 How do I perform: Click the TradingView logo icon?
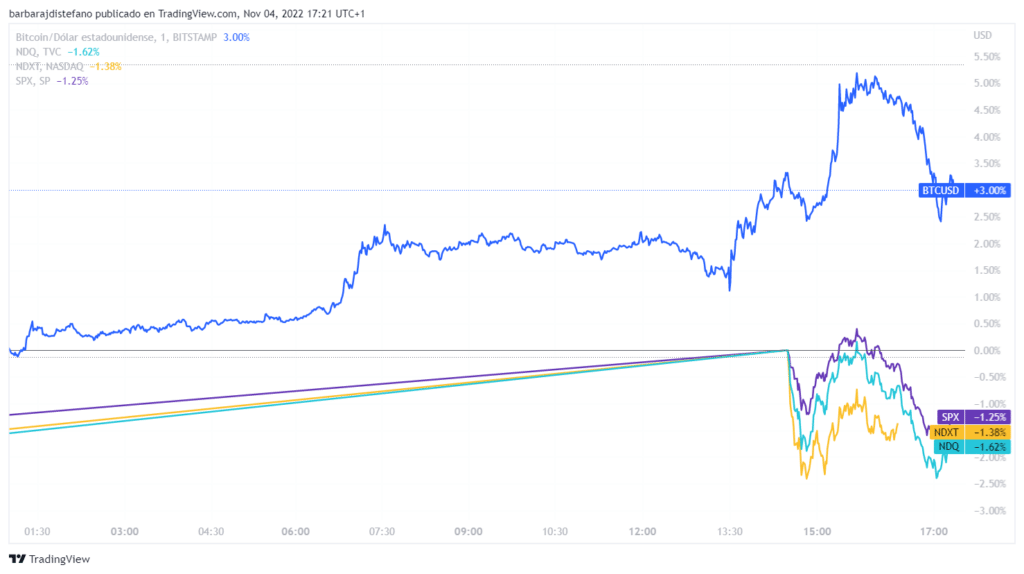[17, 559]
